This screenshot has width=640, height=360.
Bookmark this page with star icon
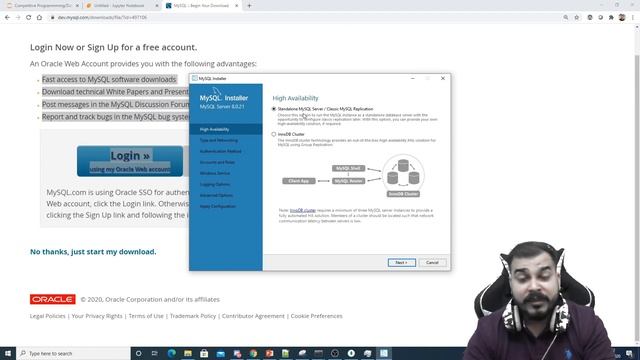click(577, 18)
